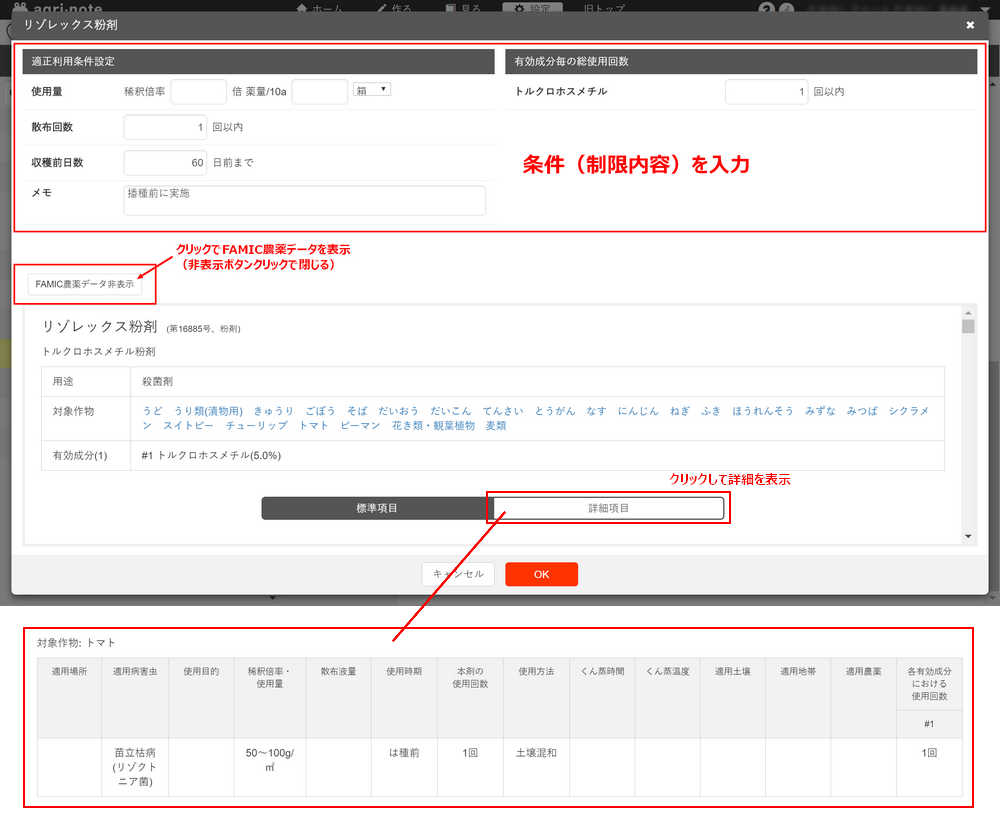
Task: Open the とうがん crop link
Action: tap(555, 411)
